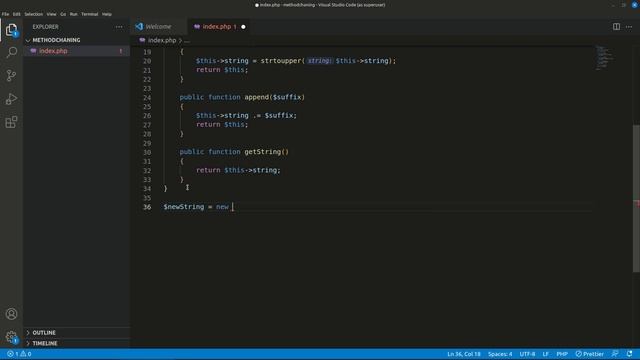Open the Terminal menu
This screenshot has height=360, width=640.
click(89, 14)
